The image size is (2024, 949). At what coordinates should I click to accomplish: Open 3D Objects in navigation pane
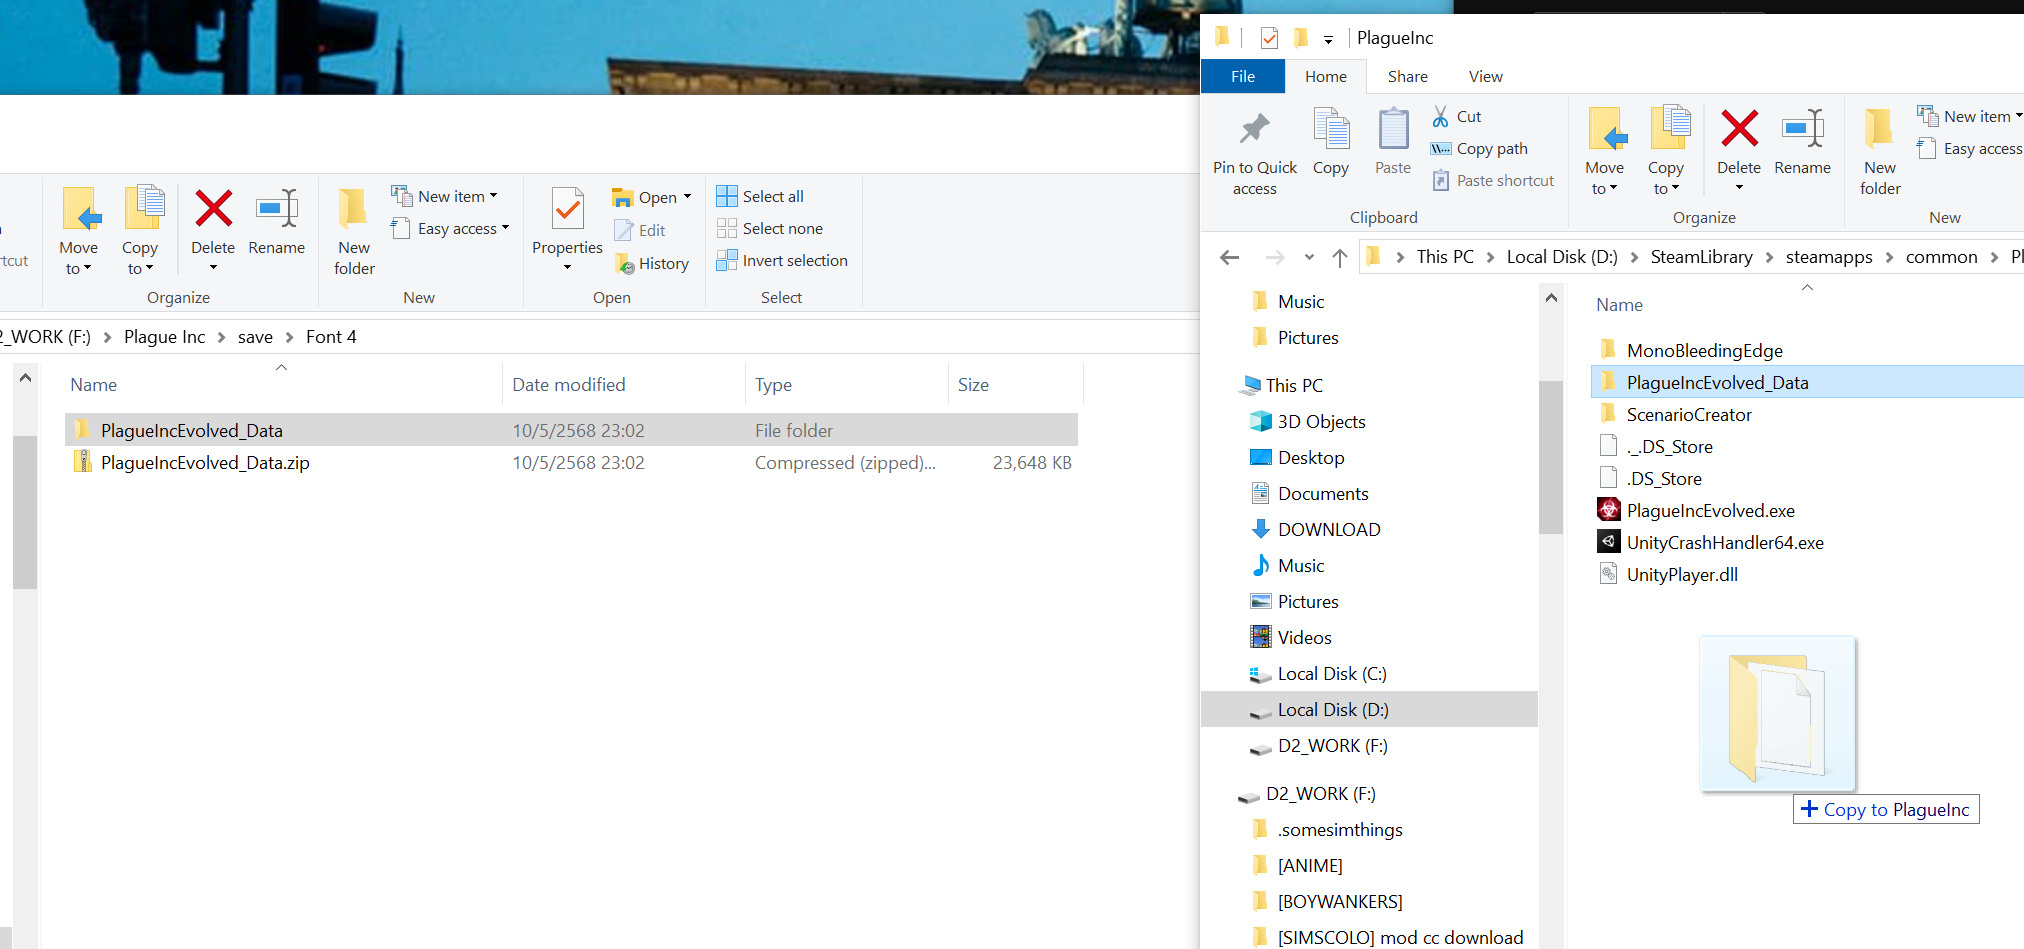pos(1321,421)
